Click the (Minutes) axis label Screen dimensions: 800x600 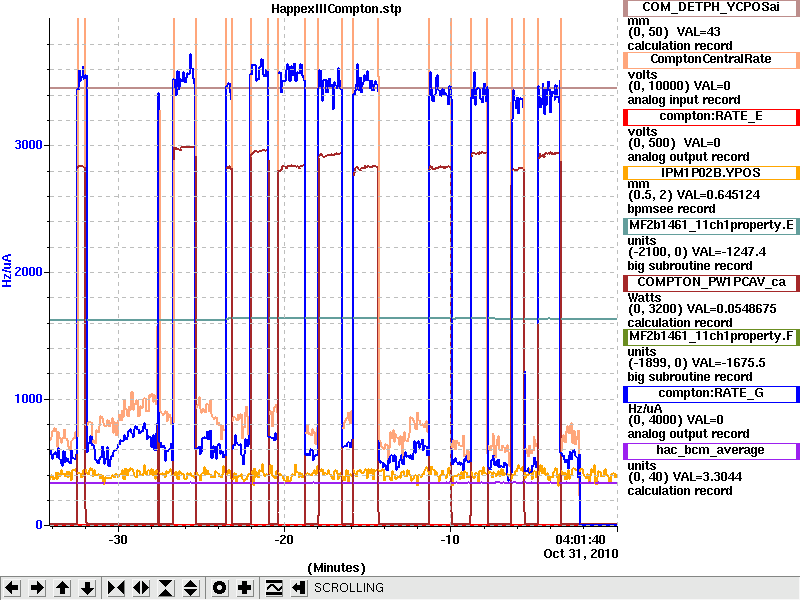pyautogui.click(x=336, y=568)
